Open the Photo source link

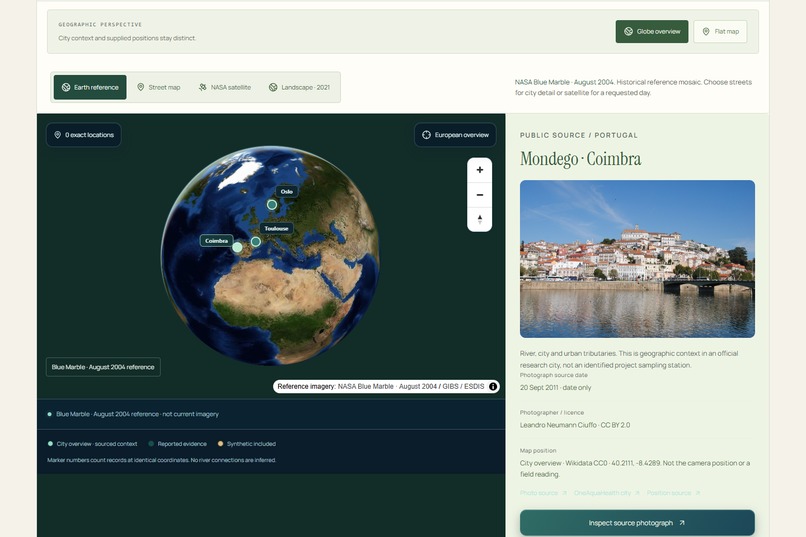point(543,493)
